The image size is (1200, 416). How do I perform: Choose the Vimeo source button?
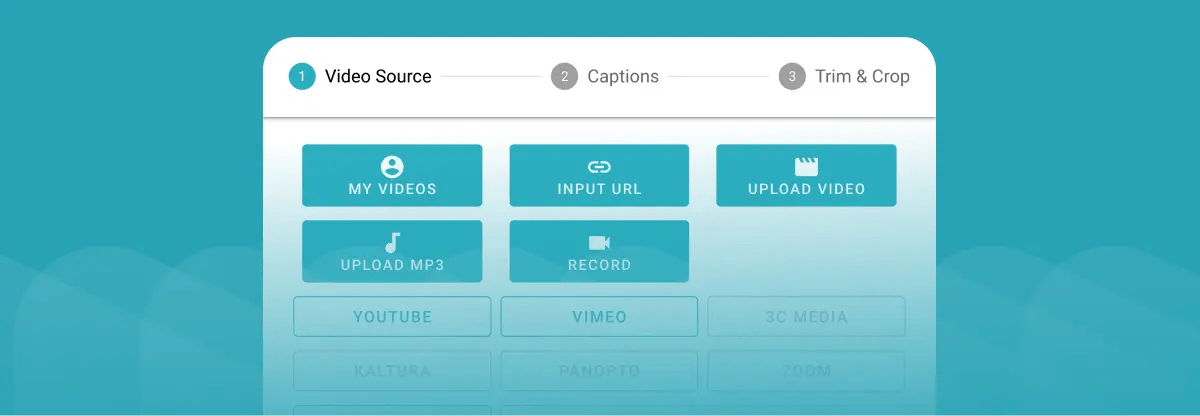coord(599,317)
